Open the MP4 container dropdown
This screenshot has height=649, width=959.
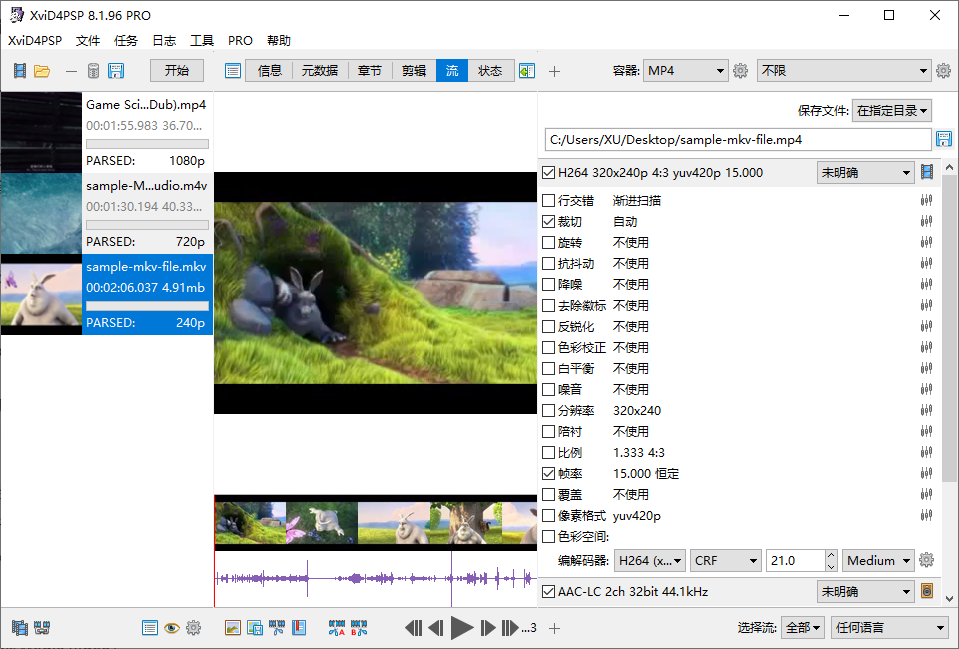685,70
